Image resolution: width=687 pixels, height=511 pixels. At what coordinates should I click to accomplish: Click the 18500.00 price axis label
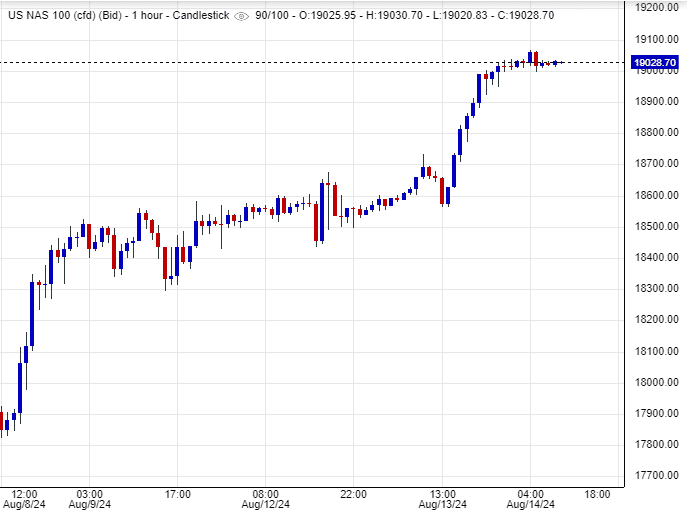(657, 226)
